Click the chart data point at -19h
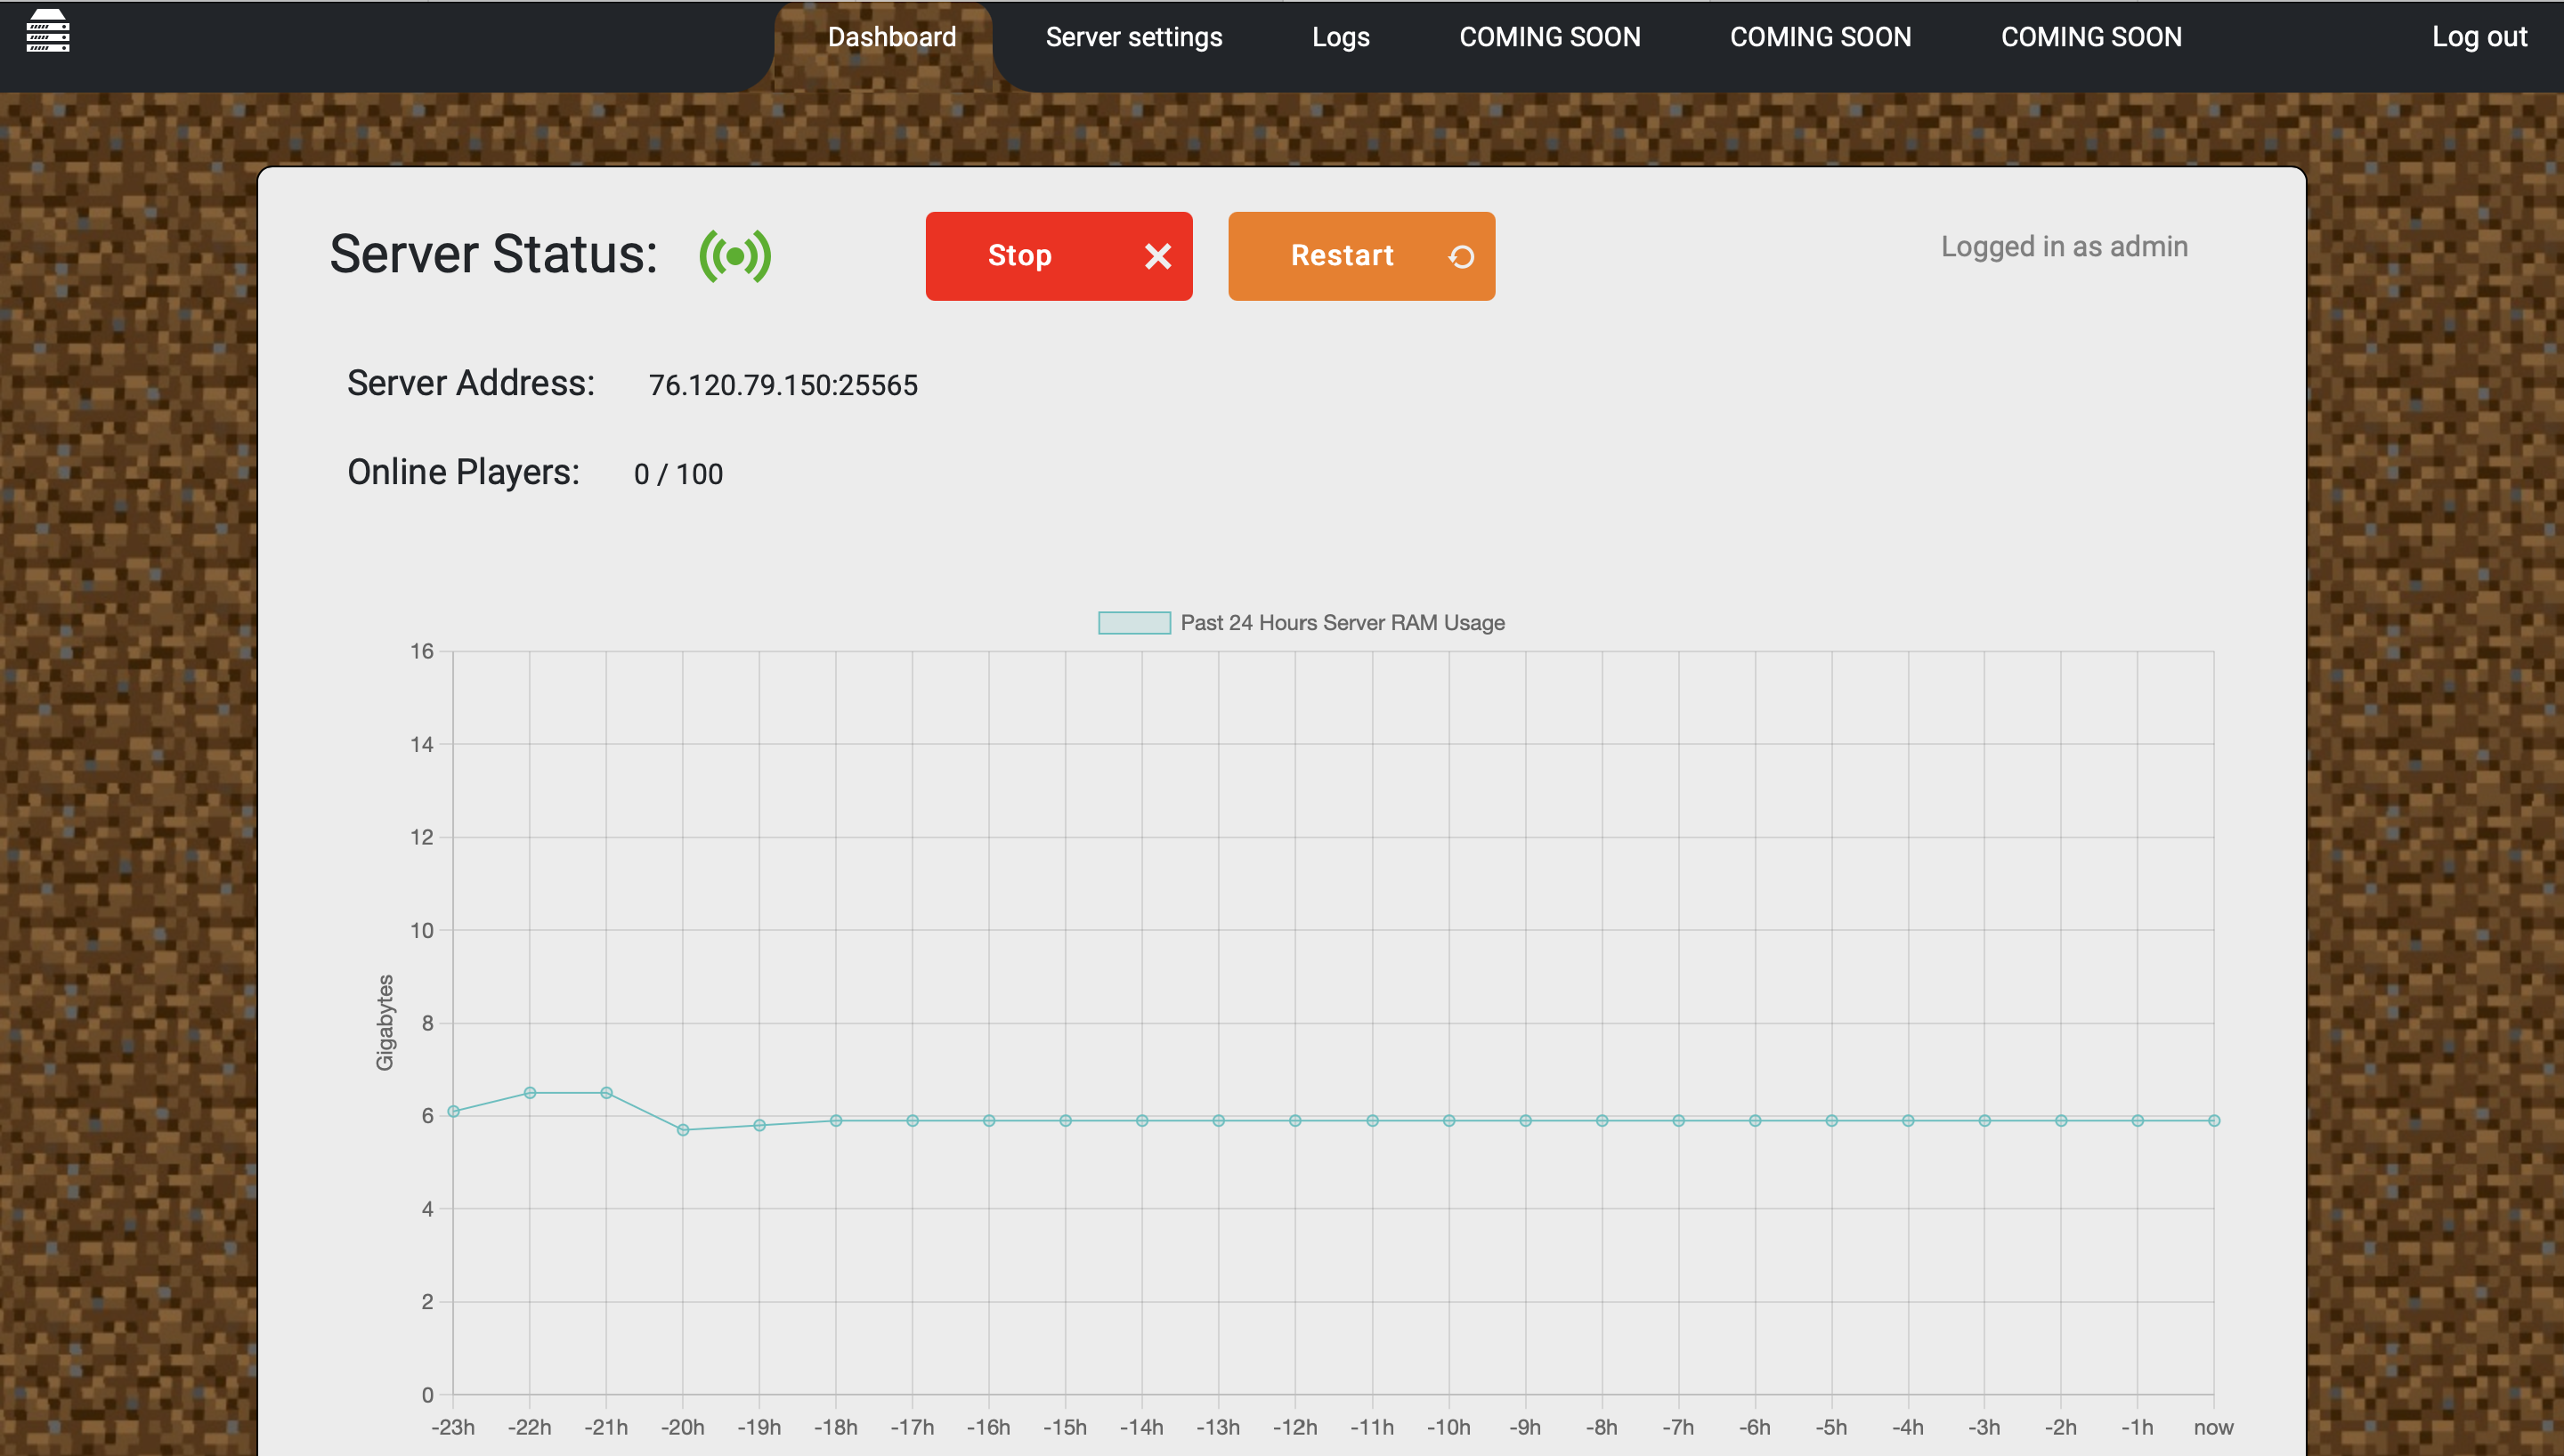 [x=759, y=1125]
